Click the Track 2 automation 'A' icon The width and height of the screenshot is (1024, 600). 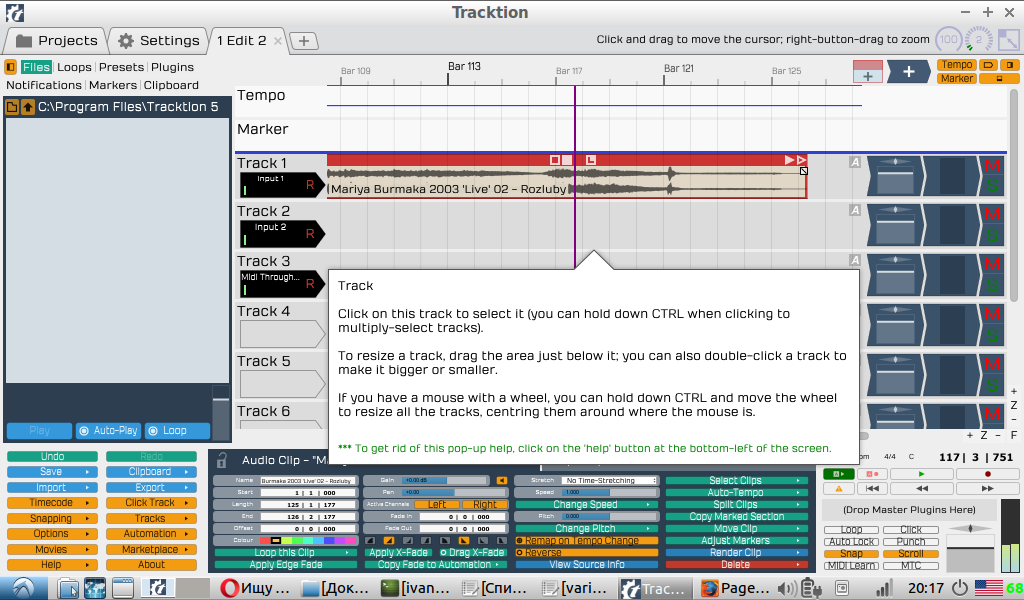click(855, 210)
